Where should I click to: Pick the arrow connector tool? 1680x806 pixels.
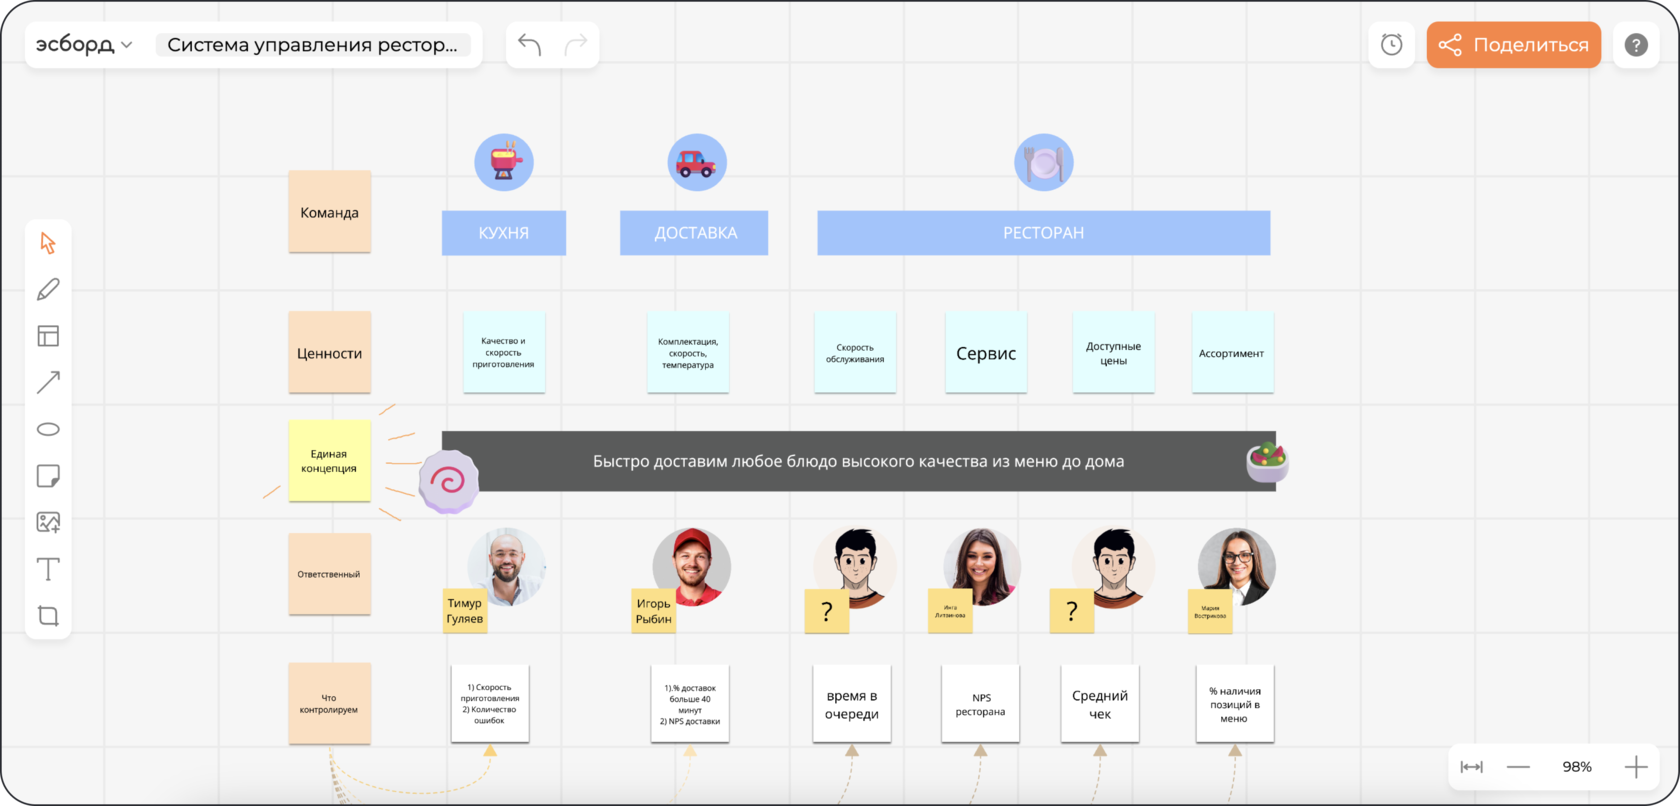[x=48, y=382]
